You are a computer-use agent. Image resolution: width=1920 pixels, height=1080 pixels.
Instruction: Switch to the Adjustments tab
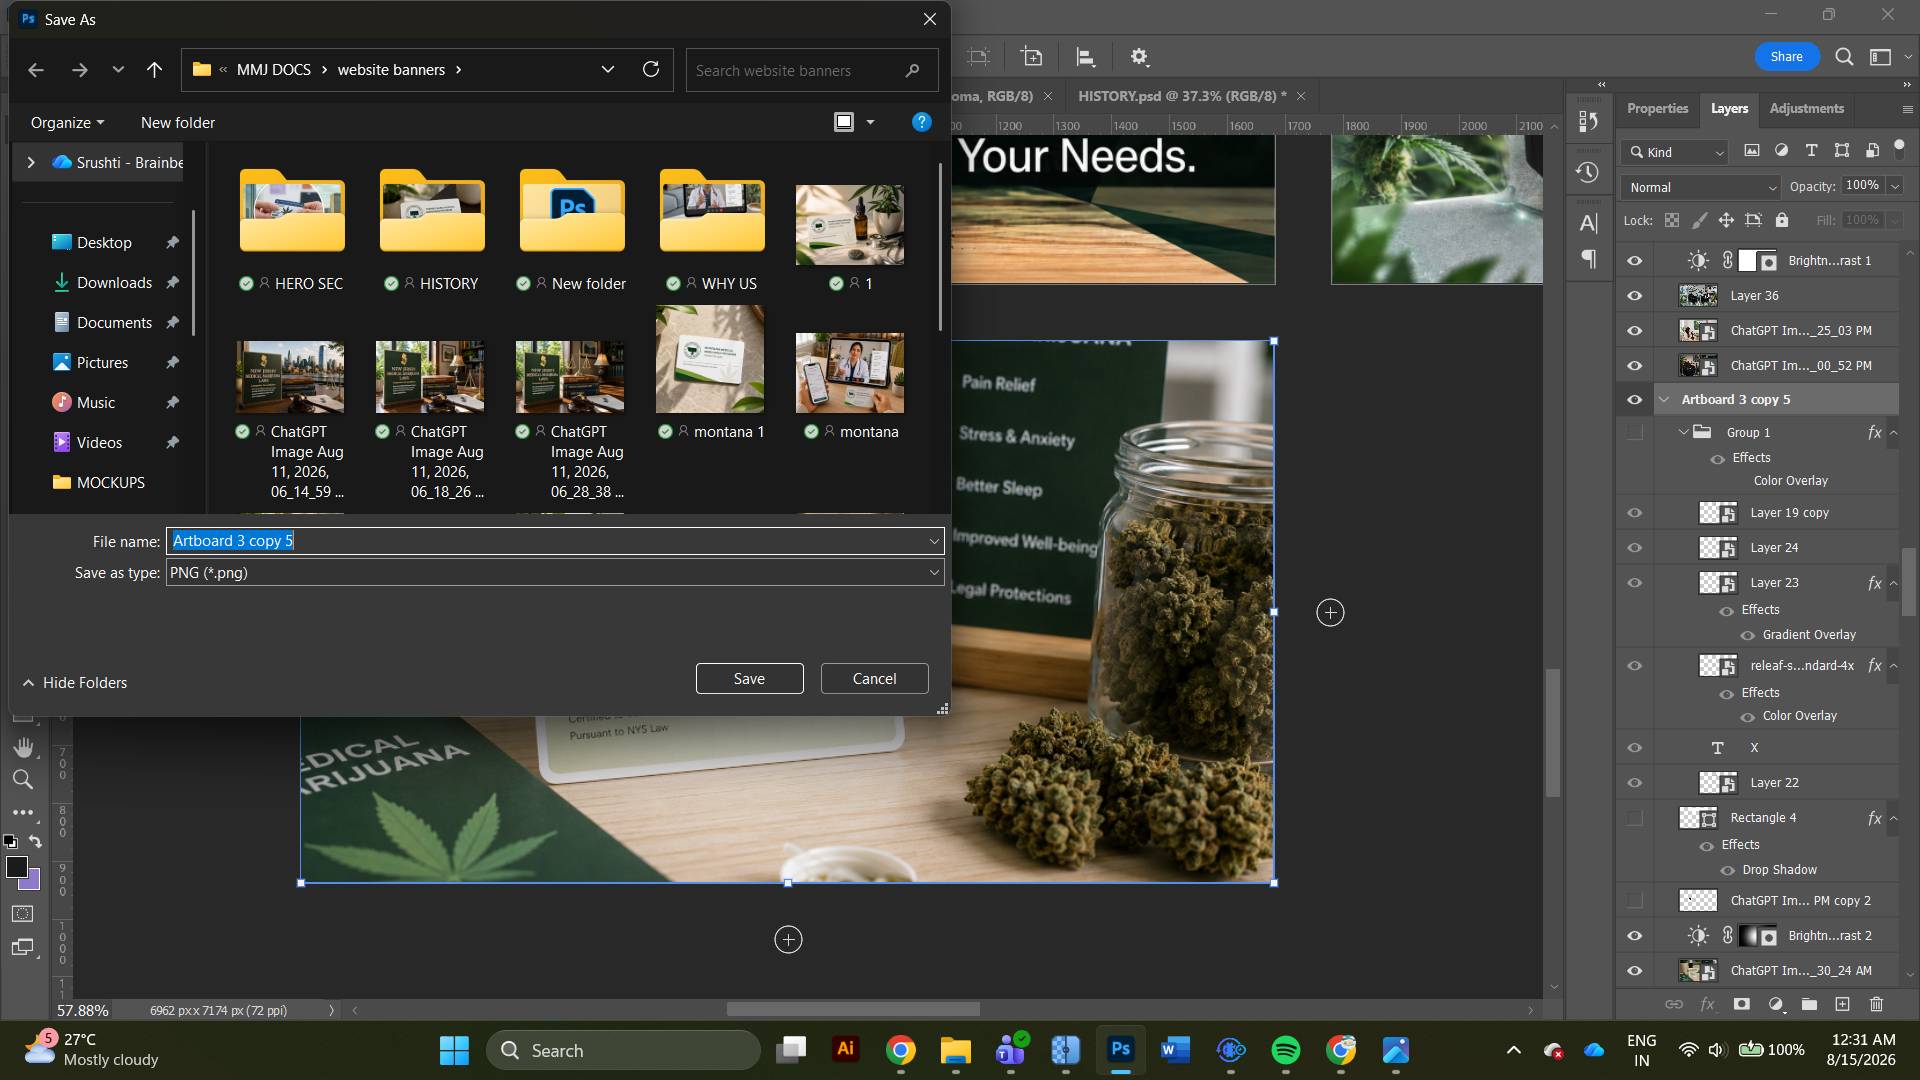point(1806,108)
